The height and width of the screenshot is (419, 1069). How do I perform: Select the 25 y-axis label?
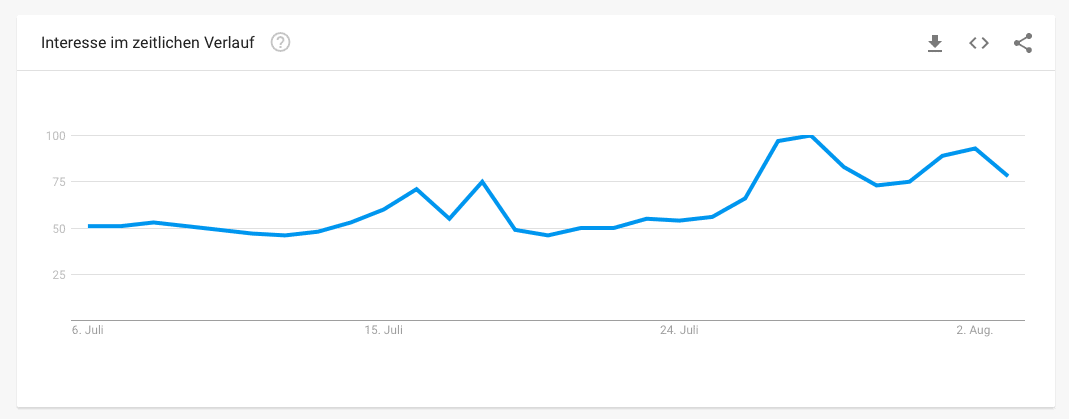point(59,275)
